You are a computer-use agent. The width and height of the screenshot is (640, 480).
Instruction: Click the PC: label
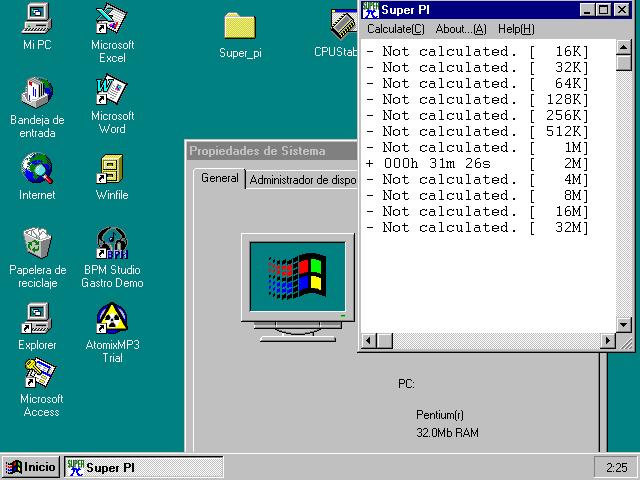click(406, 384)
